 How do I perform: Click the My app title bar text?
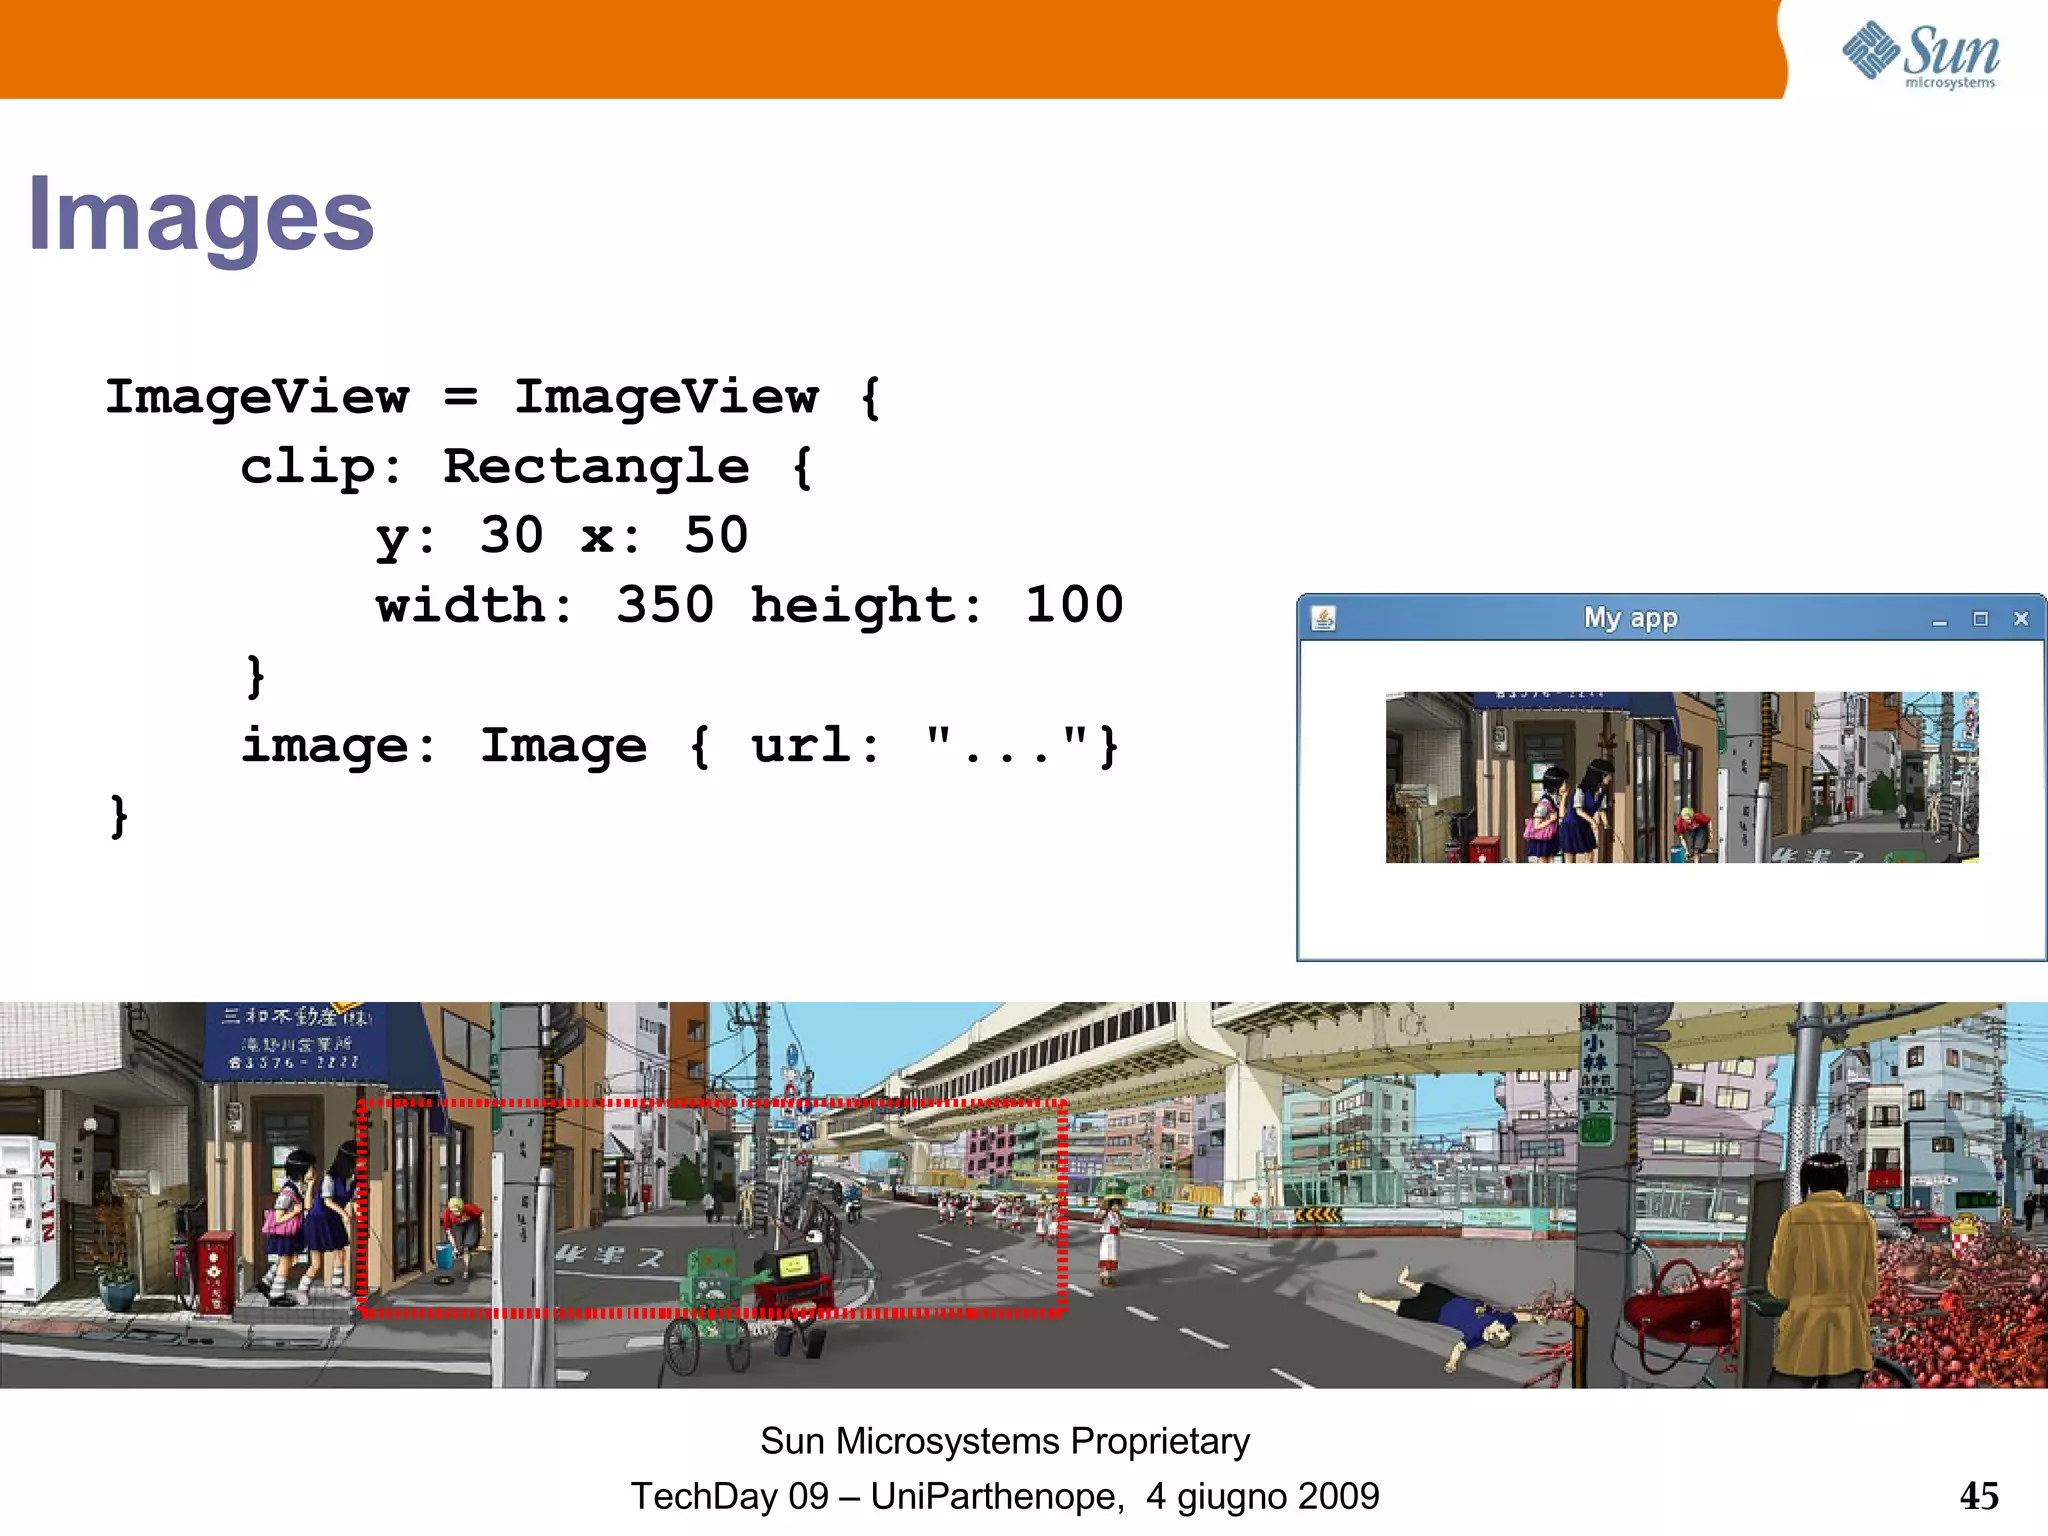[x=1630, y=618]
